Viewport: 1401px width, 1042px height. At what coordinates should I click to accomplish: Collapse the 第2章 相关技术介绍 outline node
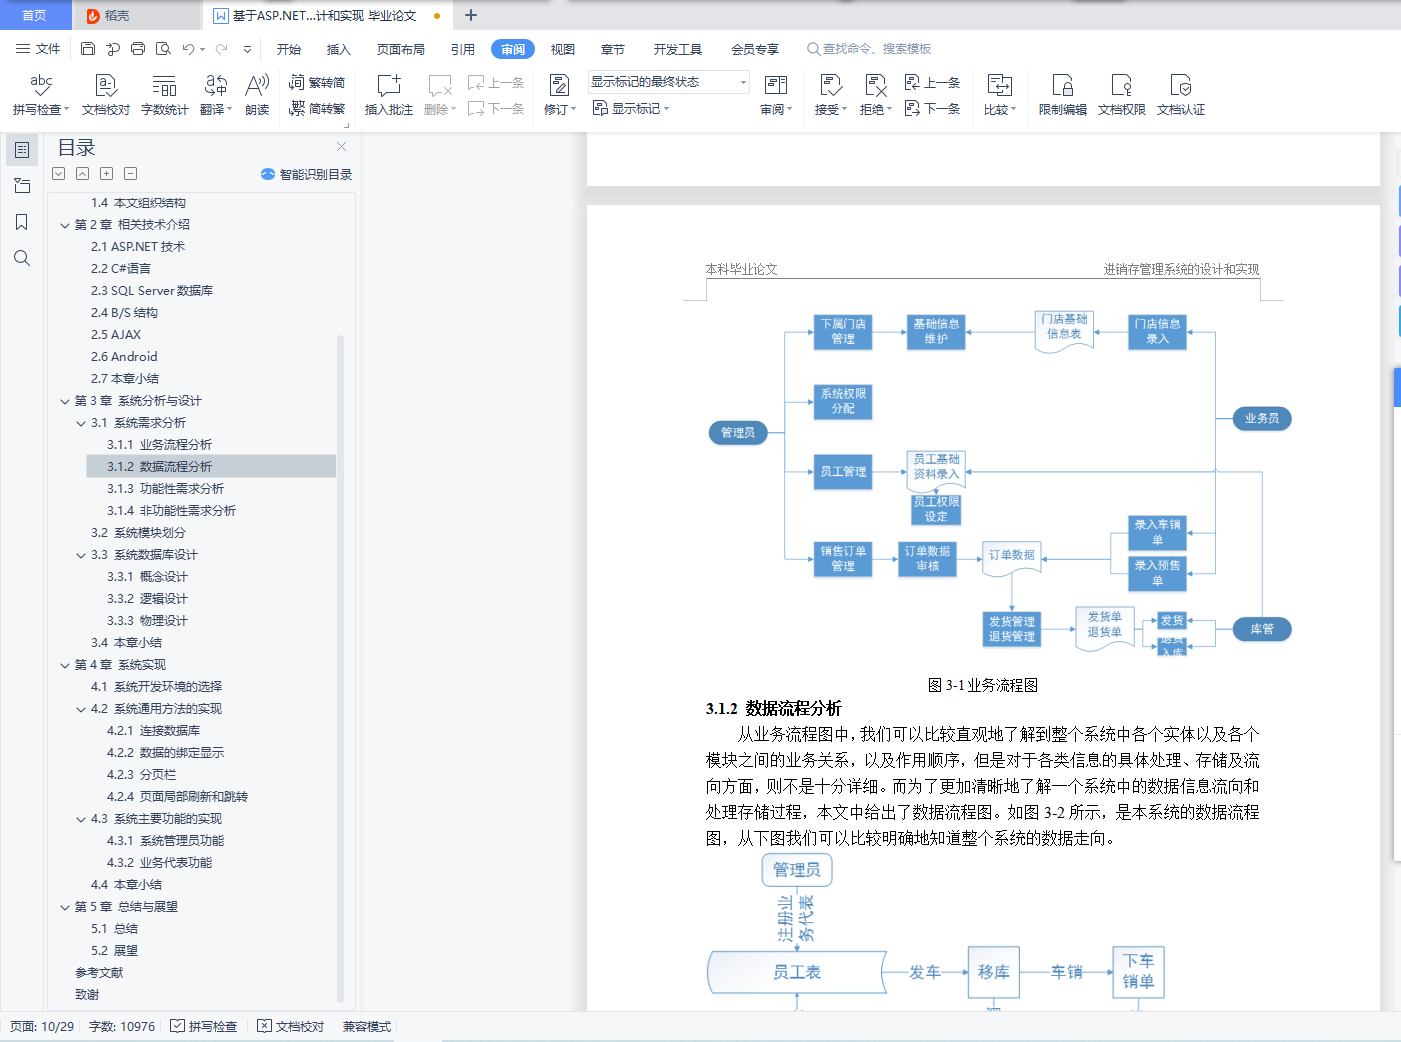[65, 225]
